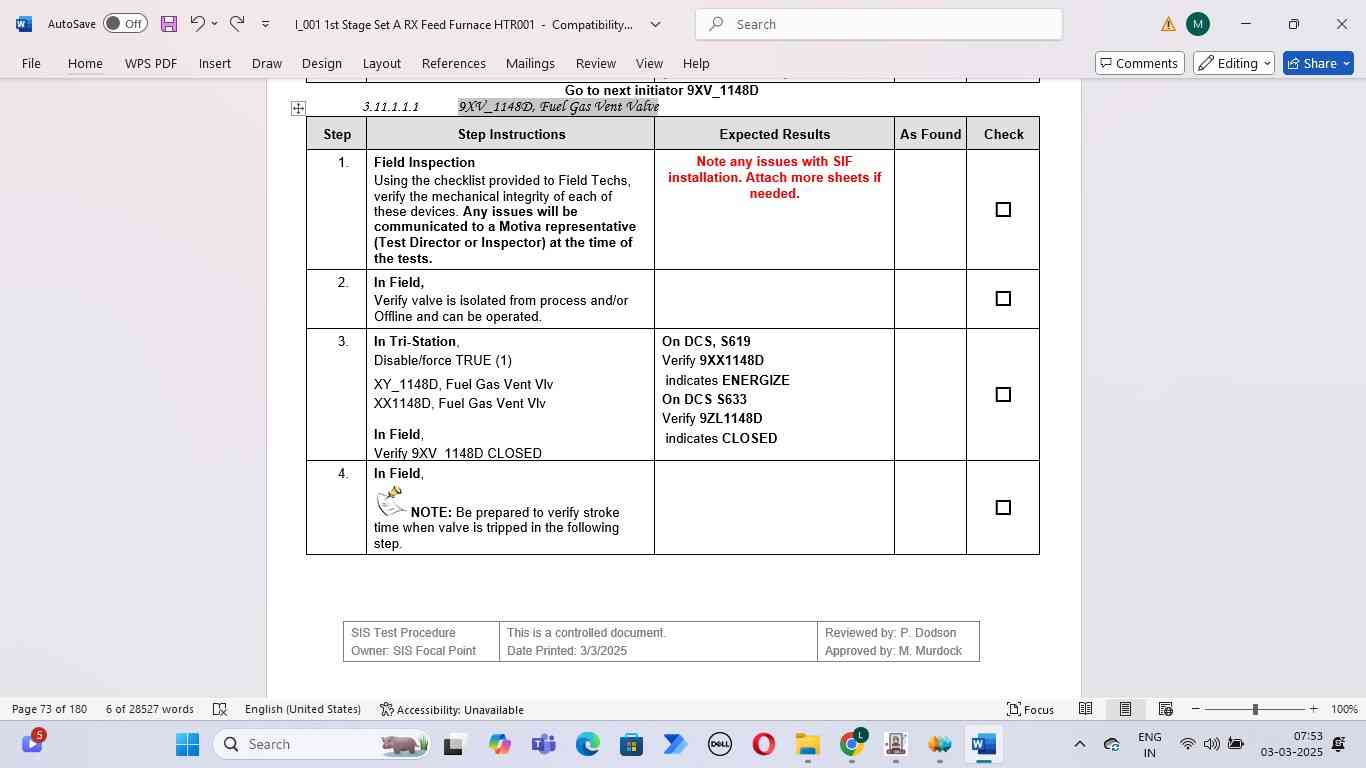Screen dimensions: 1366x768
Task: Open the Design tab
Action: click(322, 63)
